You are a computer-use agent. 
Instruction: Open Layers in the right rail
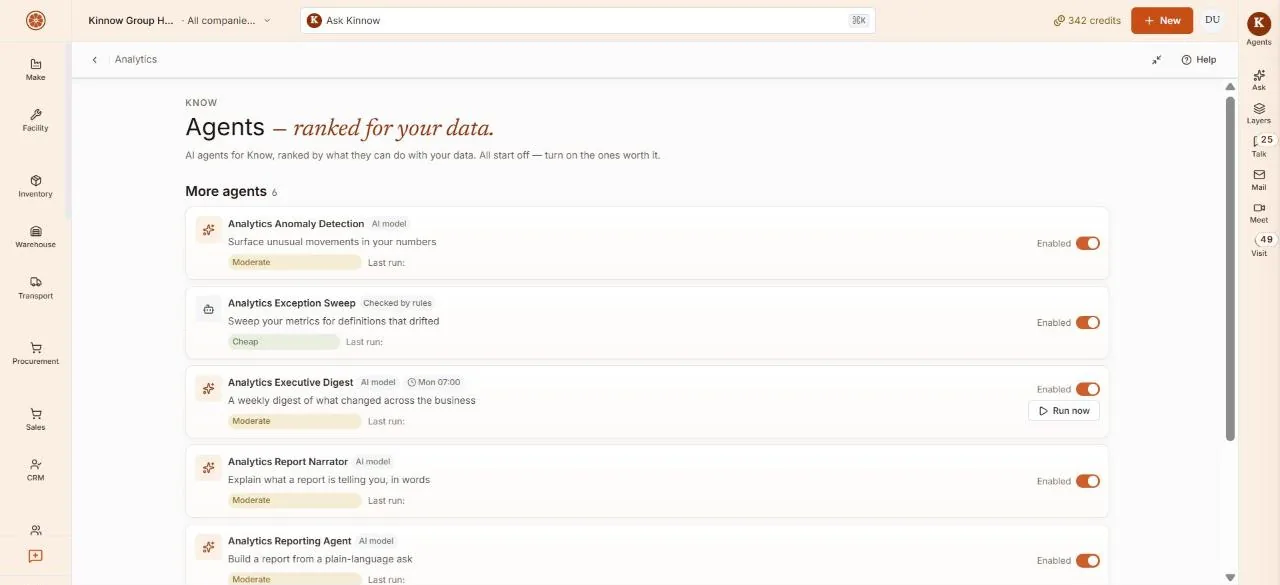(x=1259, y=113)
